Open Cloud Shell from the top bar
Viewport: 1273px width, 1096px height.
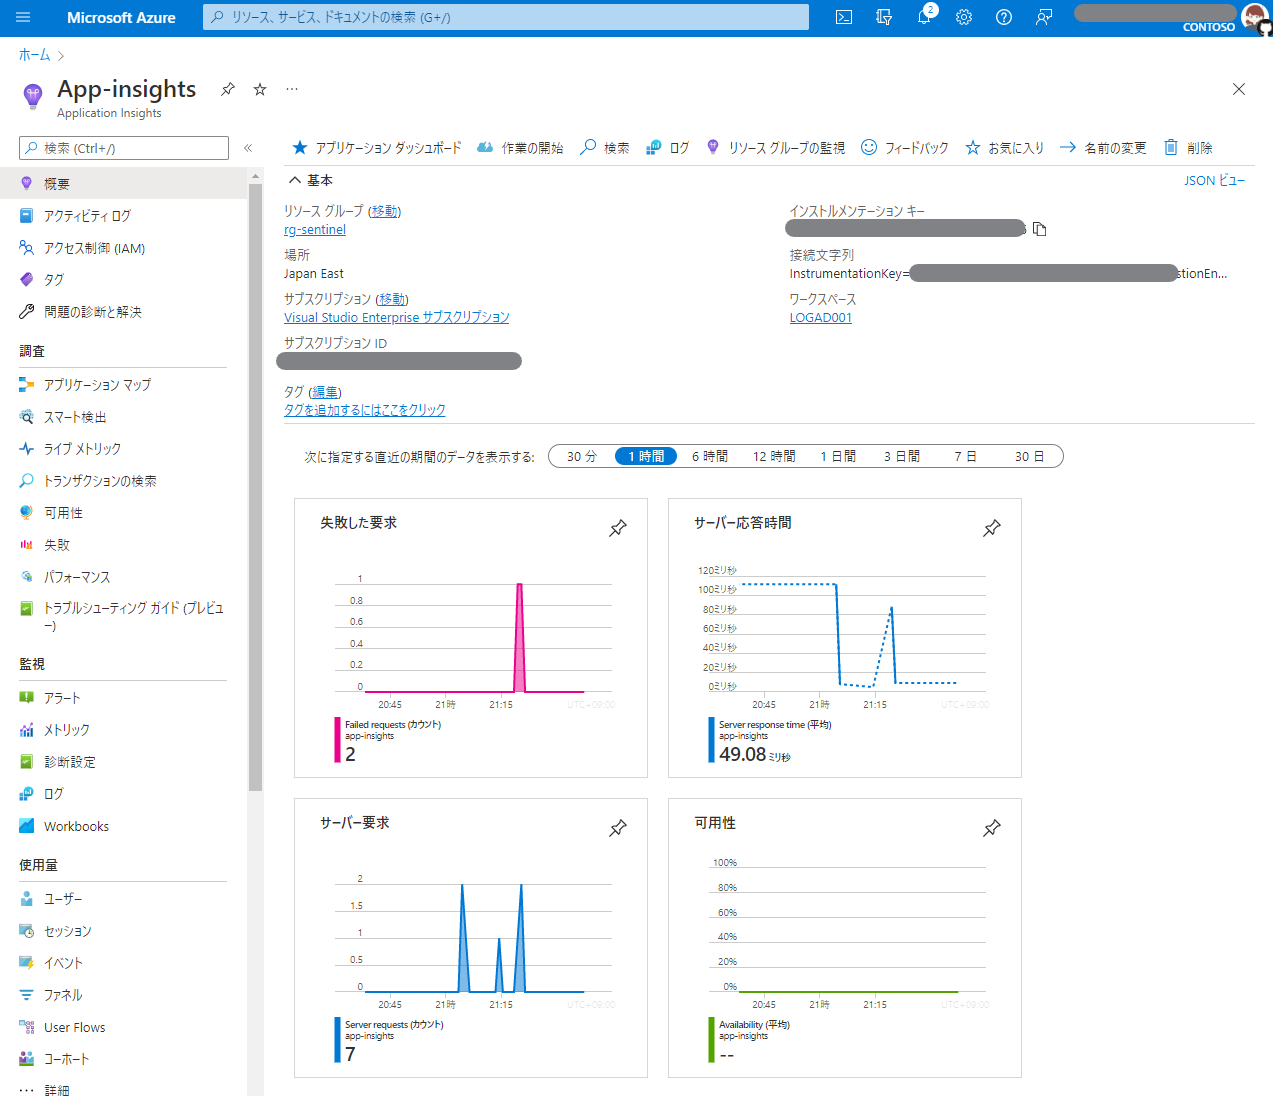[x=843, y=17]
